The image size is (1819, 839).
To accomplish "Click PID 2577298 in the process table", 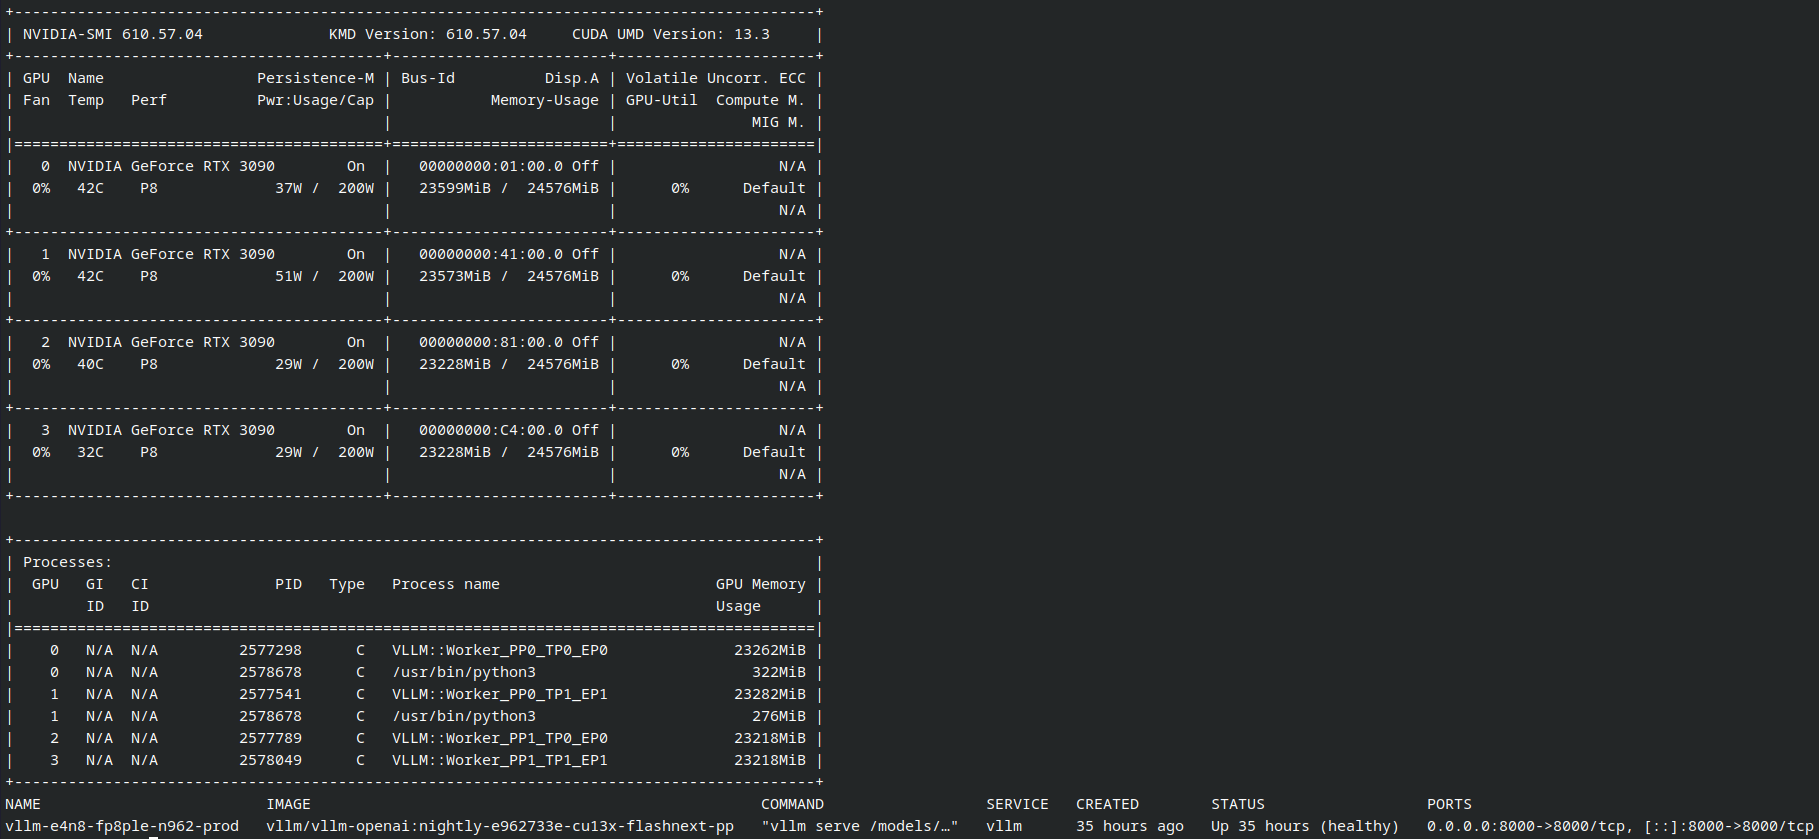I will [x=270, y=650].
